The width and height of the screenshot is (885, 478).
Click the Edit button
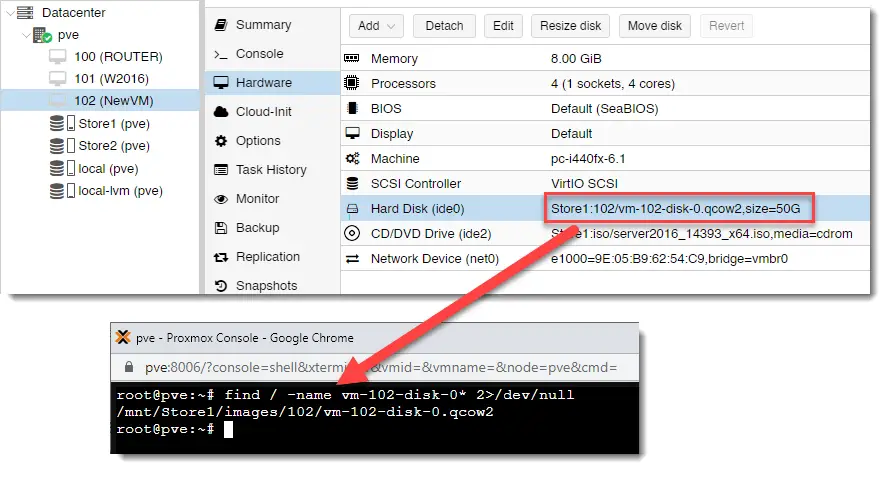(x=503, y=26)
